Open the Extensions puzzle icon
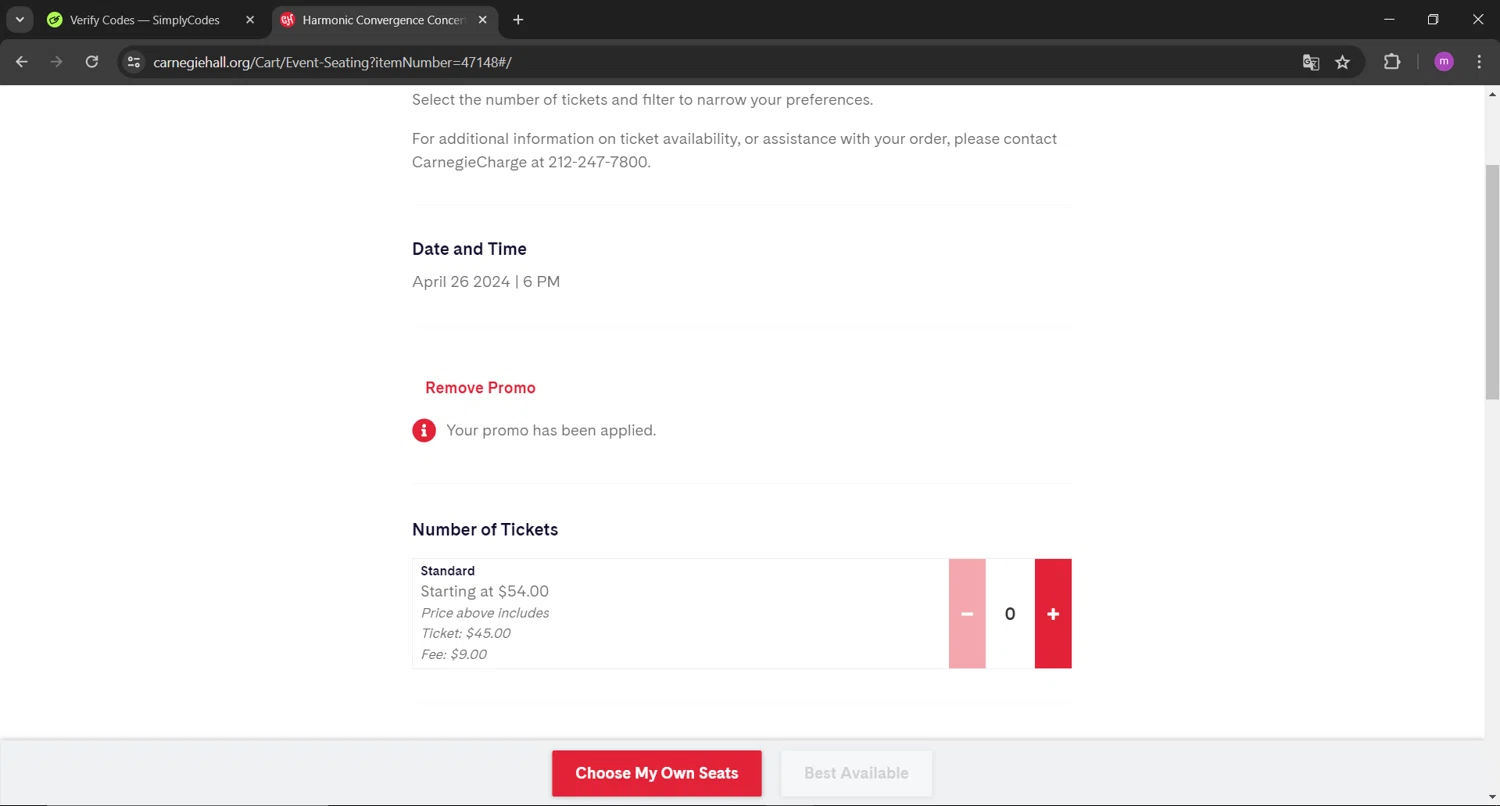Screen dimensions: 1500x806 point(1392,62)
